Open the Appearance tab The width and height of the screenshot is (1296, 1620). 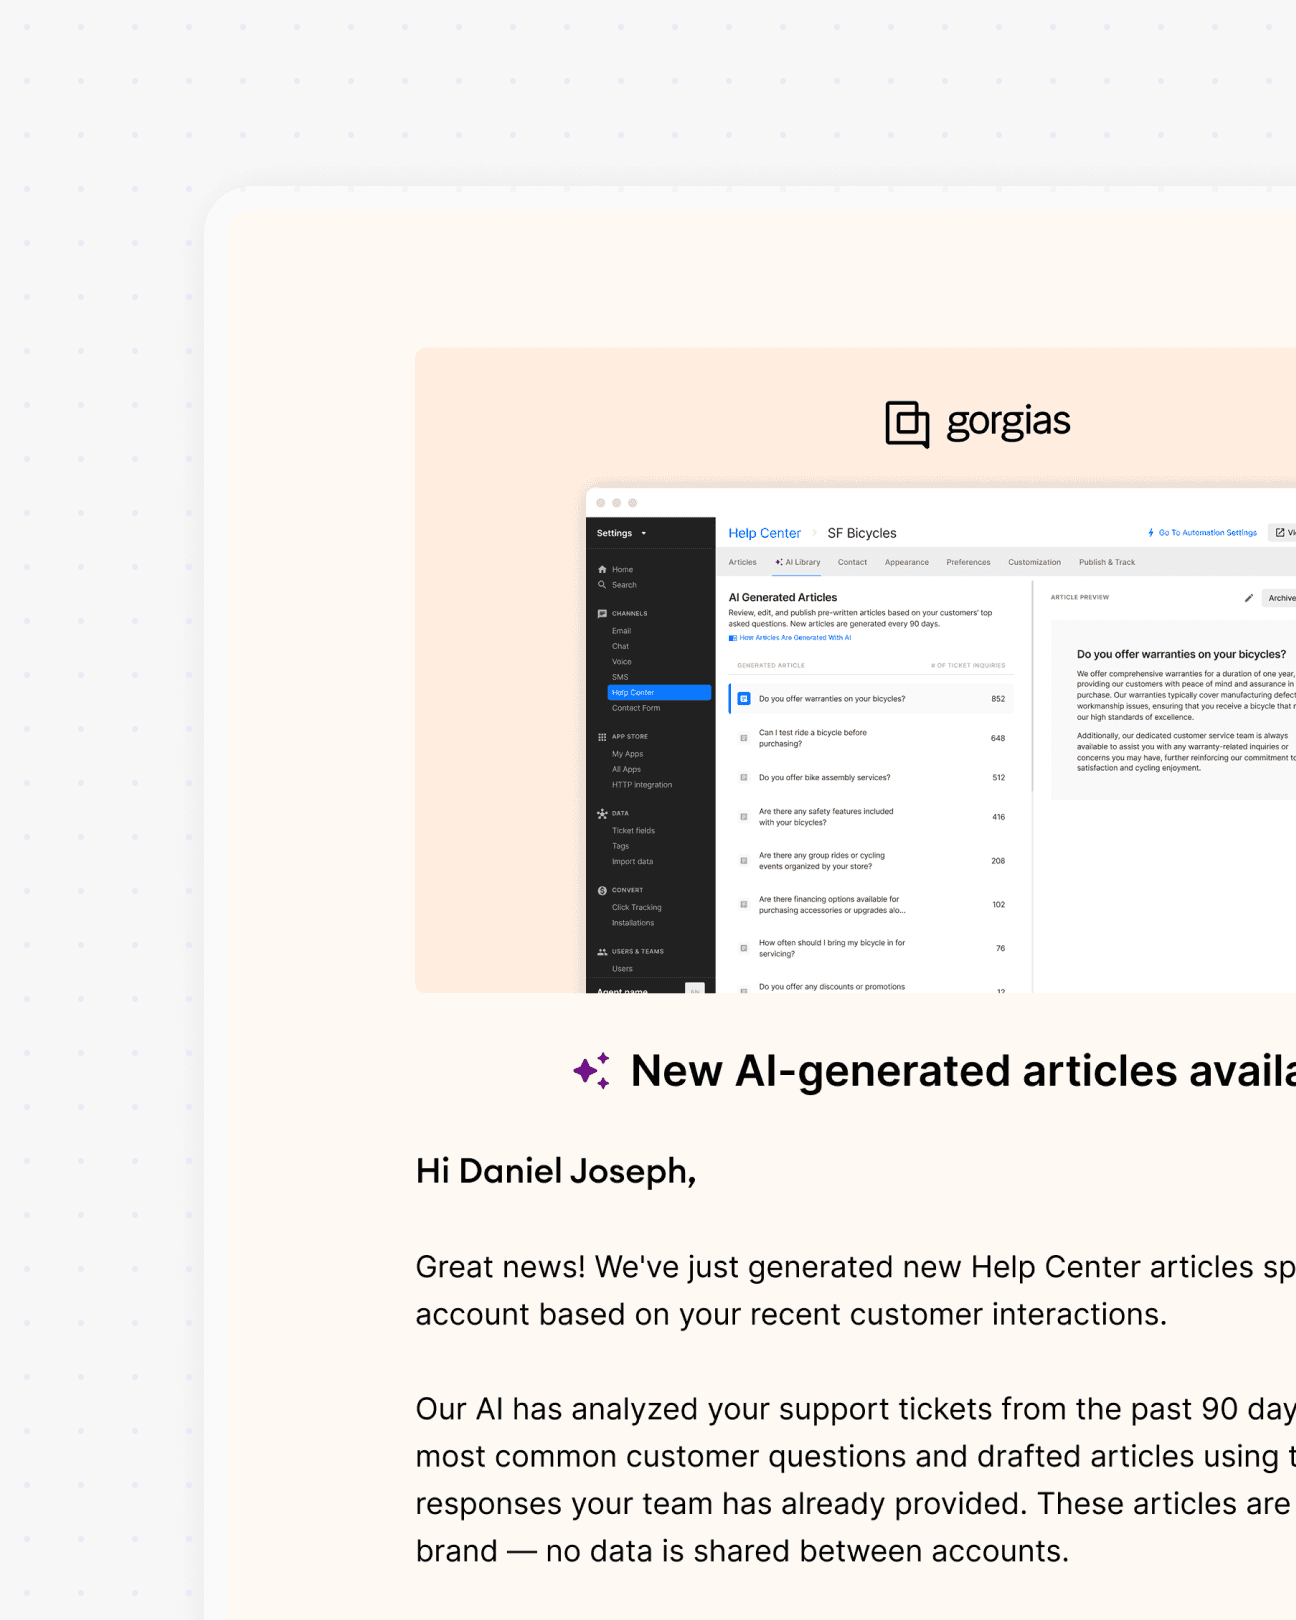point(907,562)
